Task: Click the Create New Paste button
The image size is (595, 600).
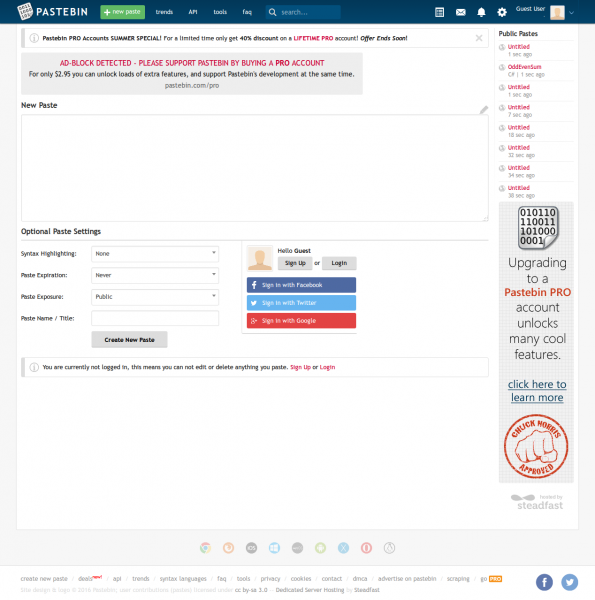Action: (x=129, y=340)
